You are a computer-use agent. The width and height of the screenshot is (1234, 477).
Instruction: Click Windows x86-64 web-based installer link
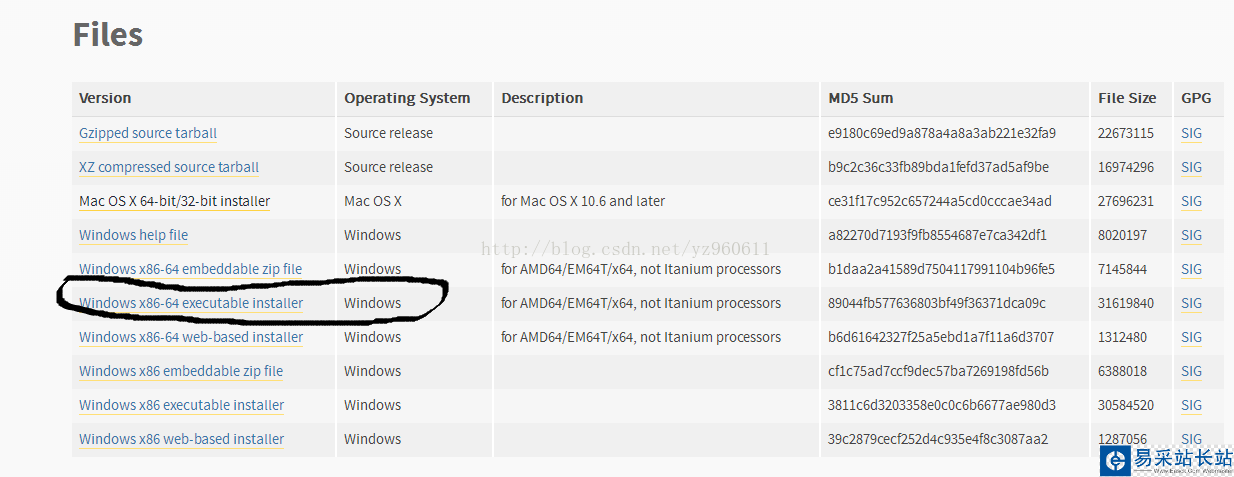click(191, 337)
